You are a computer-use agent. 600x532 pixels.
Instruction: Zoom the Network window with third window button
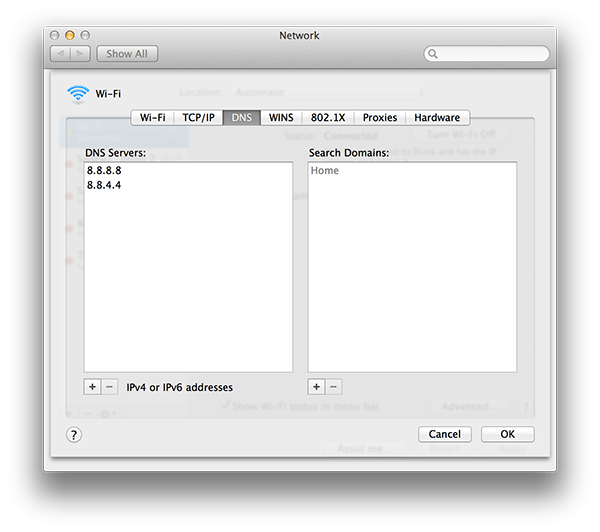(x=85, y=36)
